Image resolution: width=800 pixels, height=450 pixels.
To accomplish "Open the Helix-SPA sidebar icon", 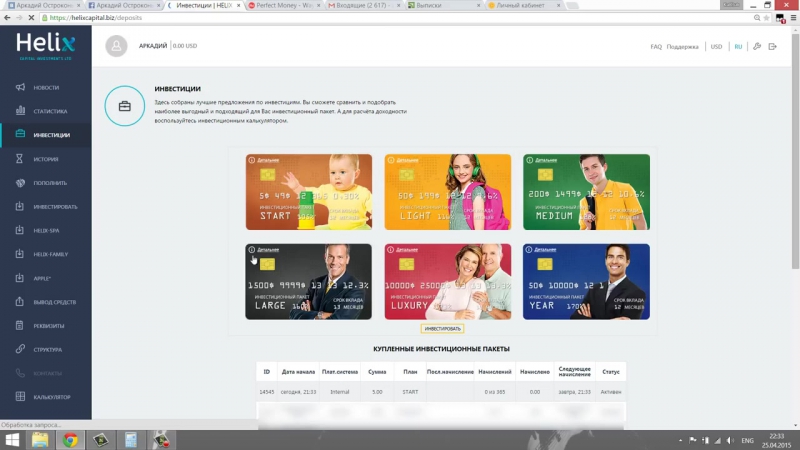I will pos(19,230).
